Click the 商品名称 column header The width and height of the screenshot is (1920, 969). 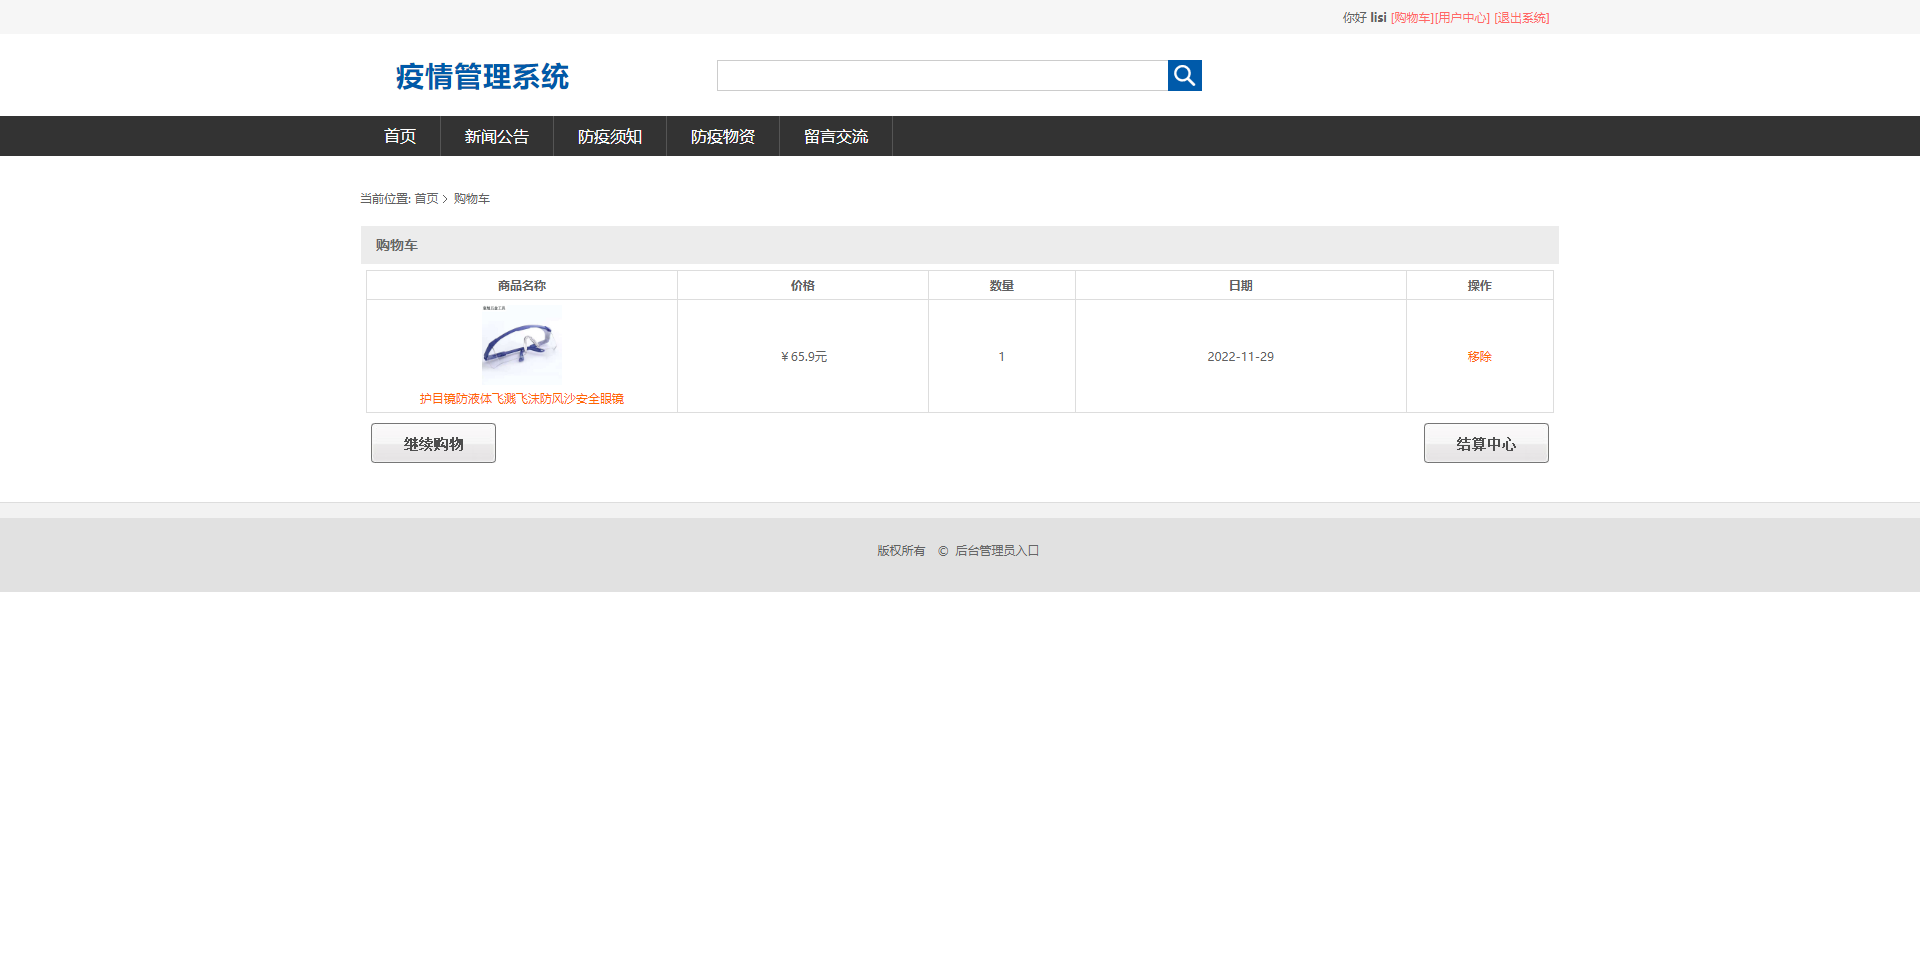[x=522, y=286]
